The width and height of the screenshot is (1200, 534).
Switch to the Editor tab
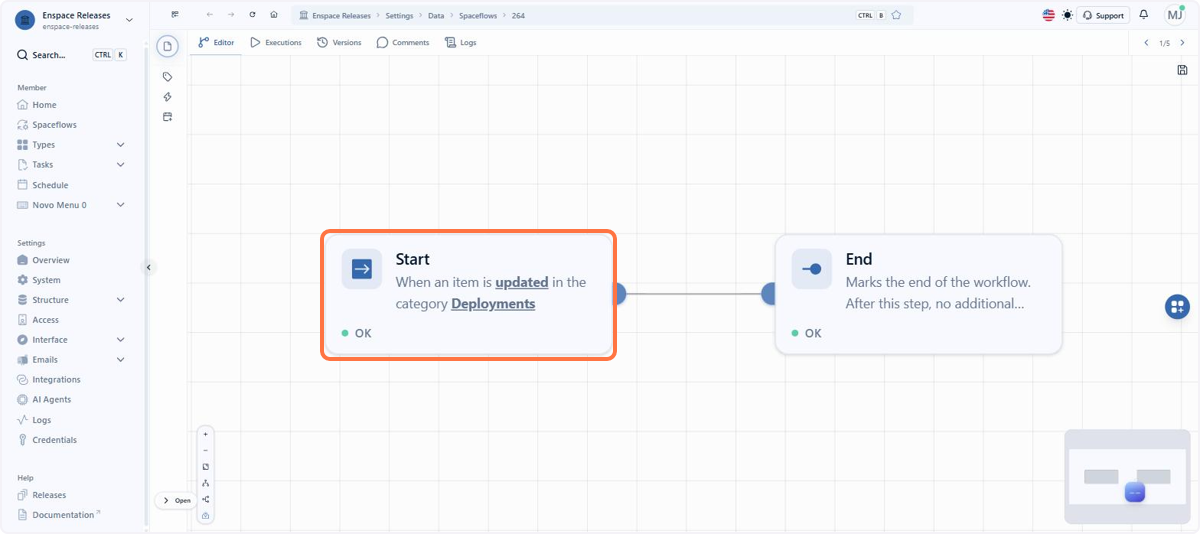pos(216,43)
